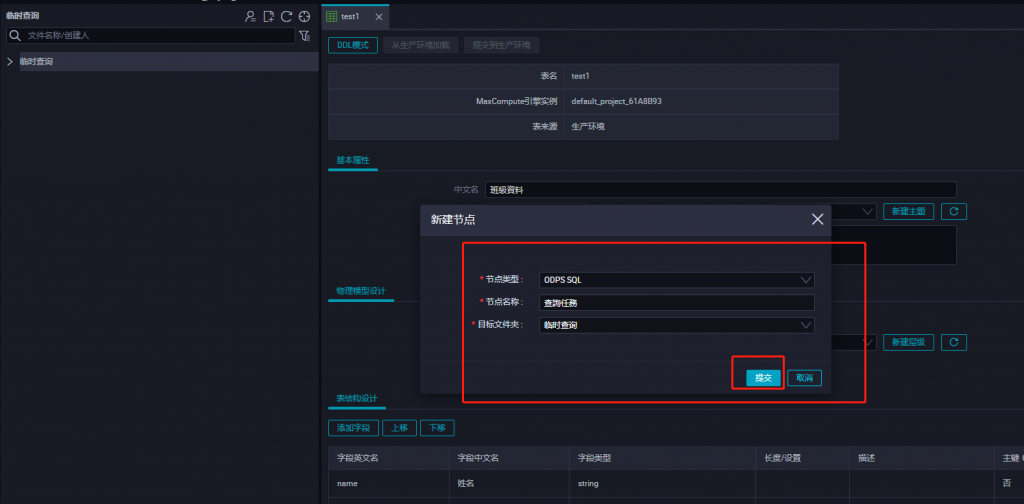This screenshot has height=504, width=1024.
Task: Click the string type cell
Action: 662,484
